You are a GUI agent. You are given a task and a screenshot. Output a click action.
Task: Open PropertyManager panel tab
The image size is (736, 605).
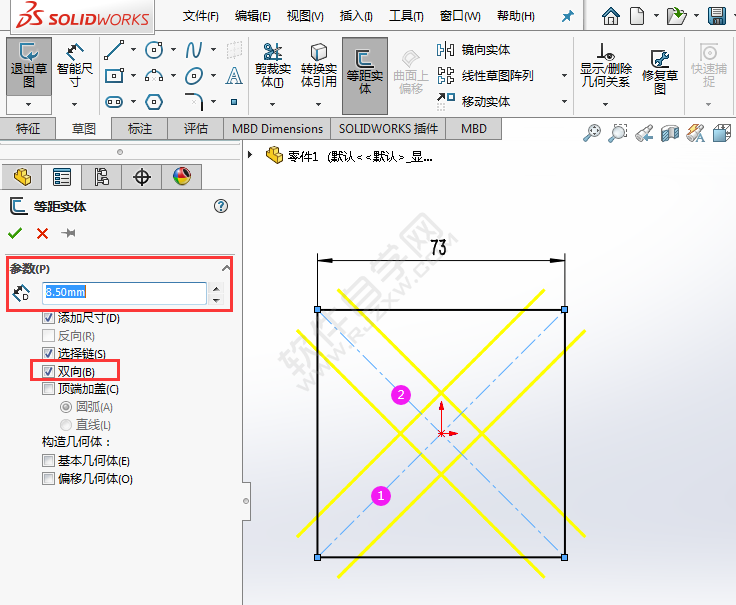[x=61, y=177]
